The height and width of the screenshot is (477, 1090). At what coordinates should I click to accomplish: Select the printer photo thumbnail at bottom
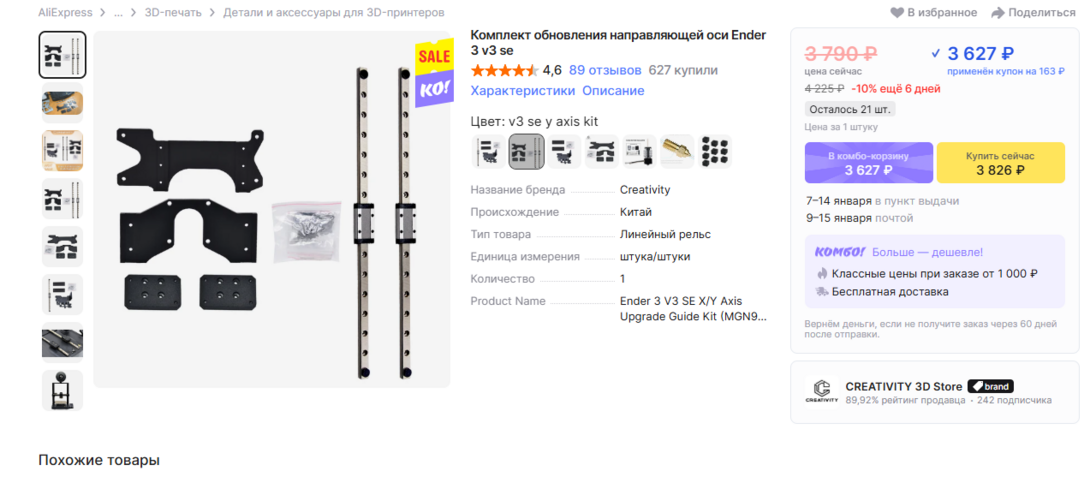(63, 391)
